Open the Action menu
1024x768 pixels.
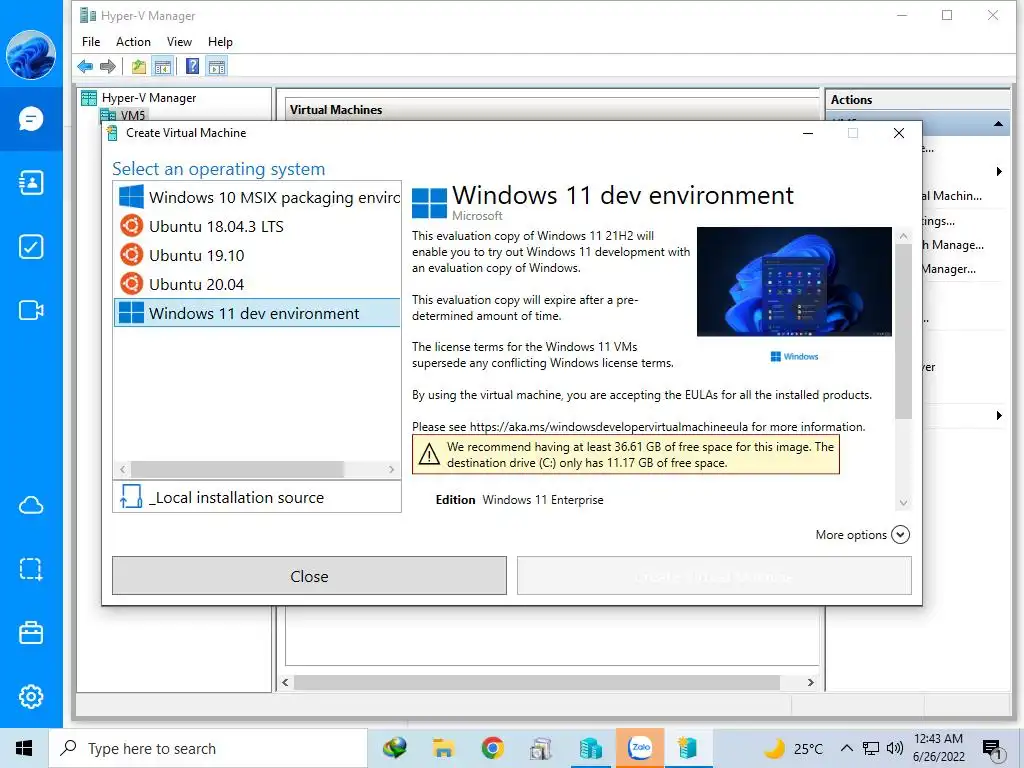133,42
